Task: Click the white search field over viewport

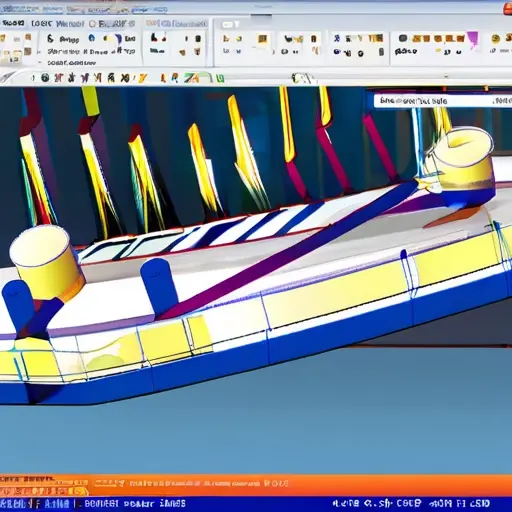Action: click(443, 101)
